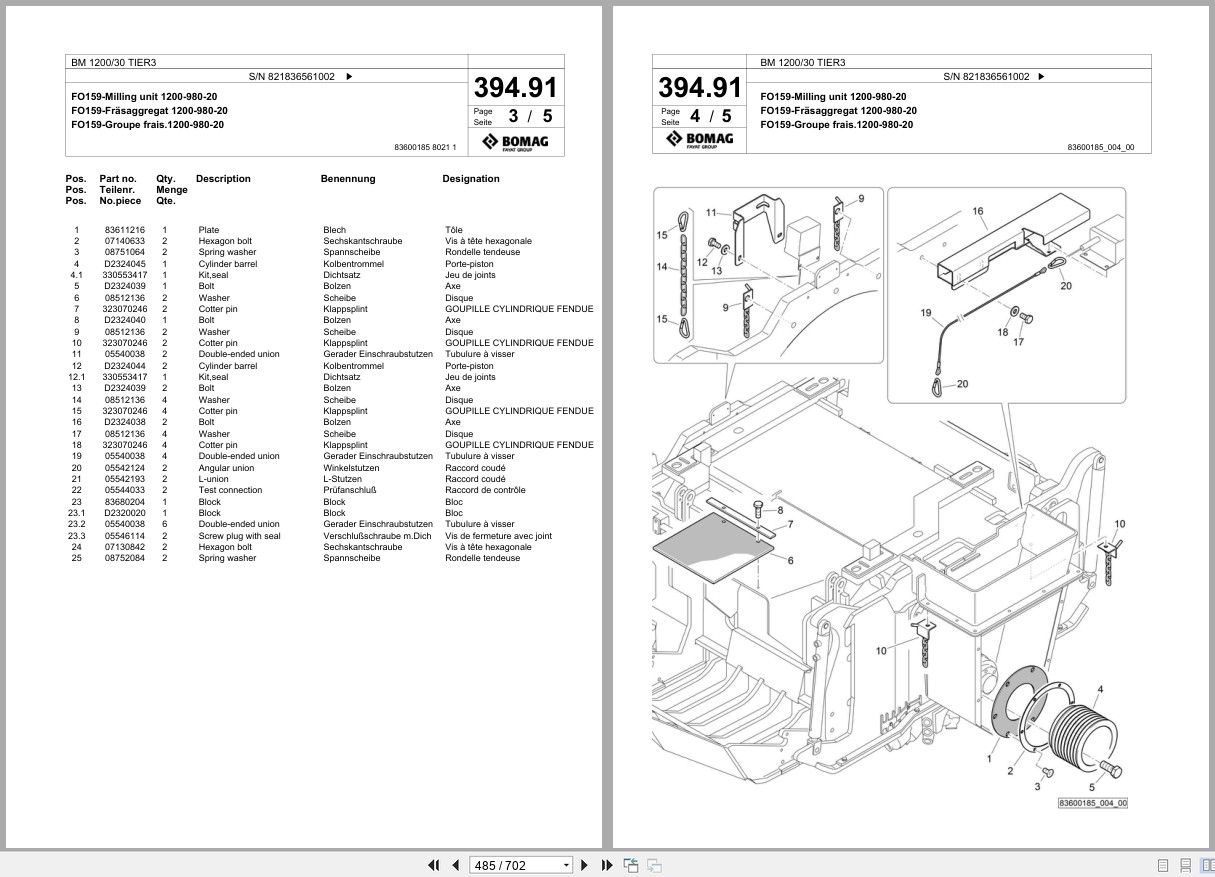The image size is (1215, 877).
Task: Open the page number dropdown arrow
Action: (x=566, y=865)
